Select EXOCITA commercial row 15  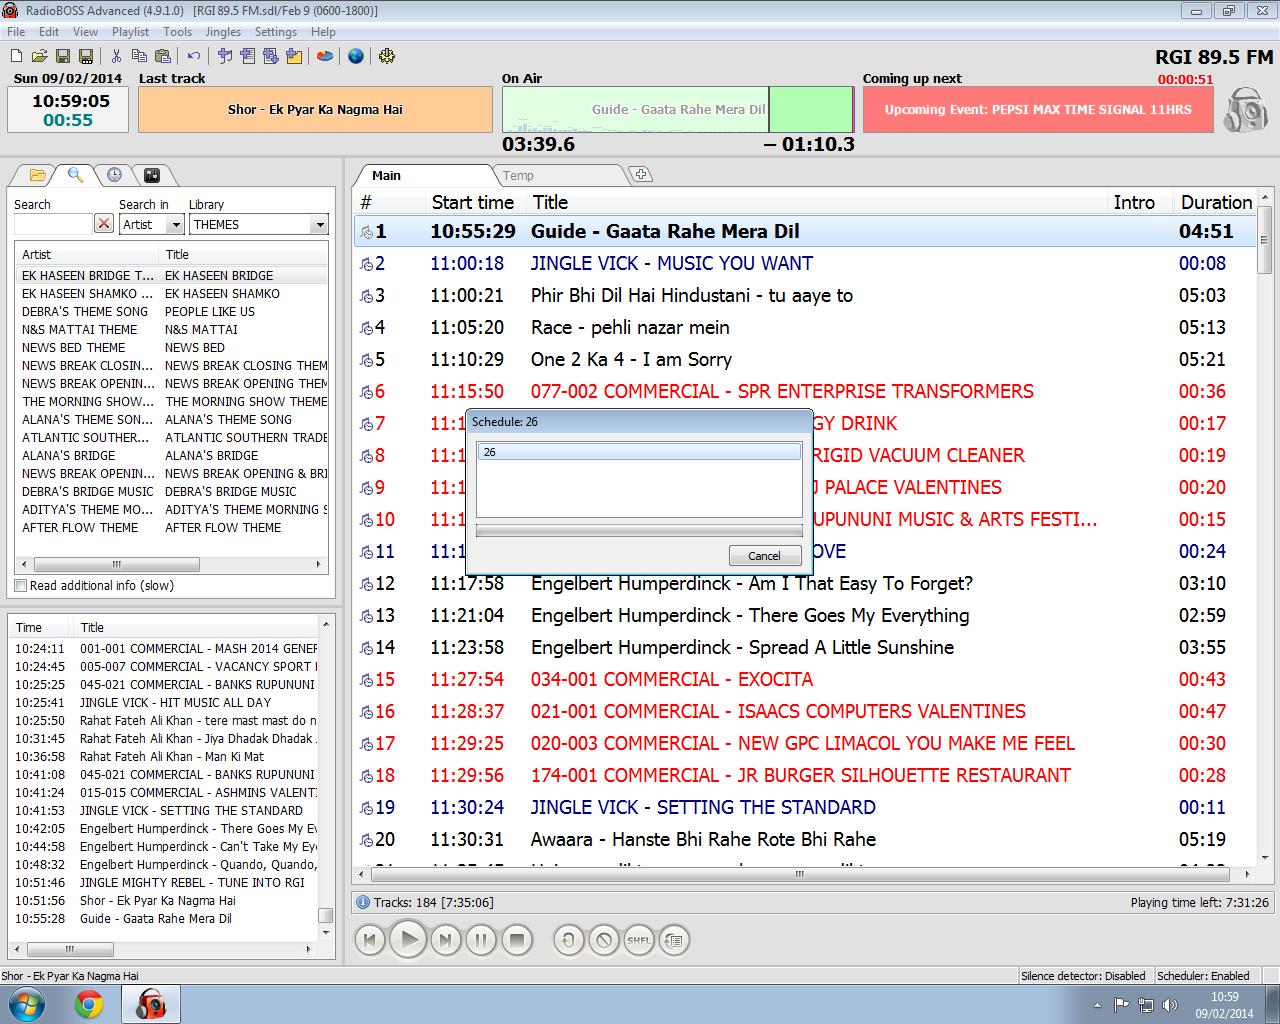tap(806, 680)
